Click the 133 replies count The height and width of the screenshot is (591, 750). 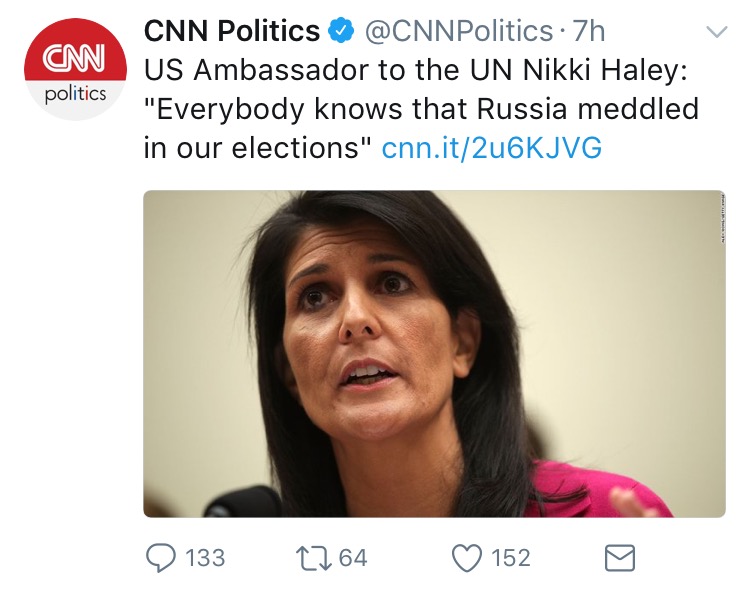(x=205, y=558)
